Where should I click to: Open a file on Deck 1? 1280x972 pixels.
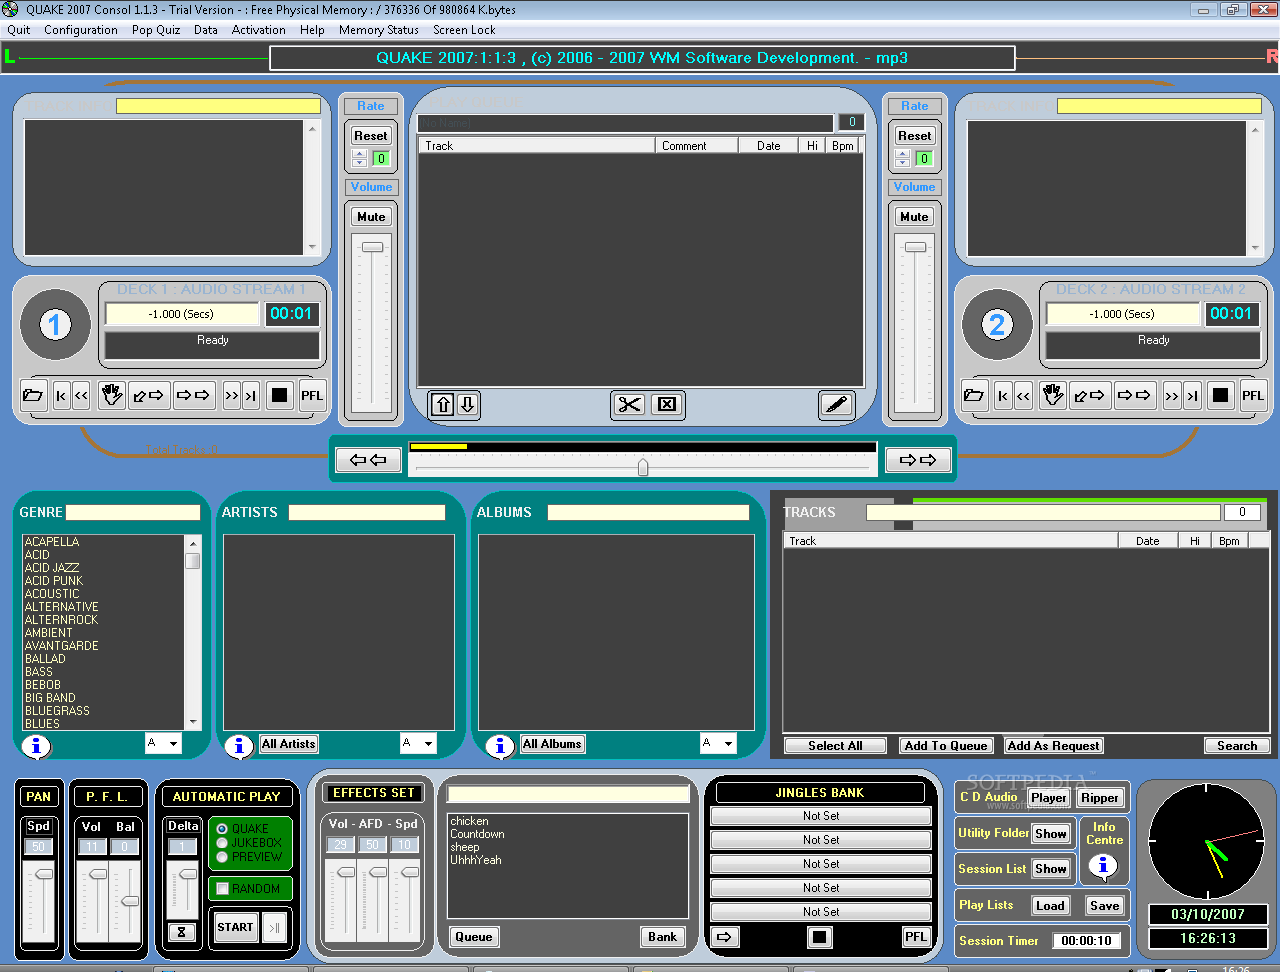pos(33,395)
